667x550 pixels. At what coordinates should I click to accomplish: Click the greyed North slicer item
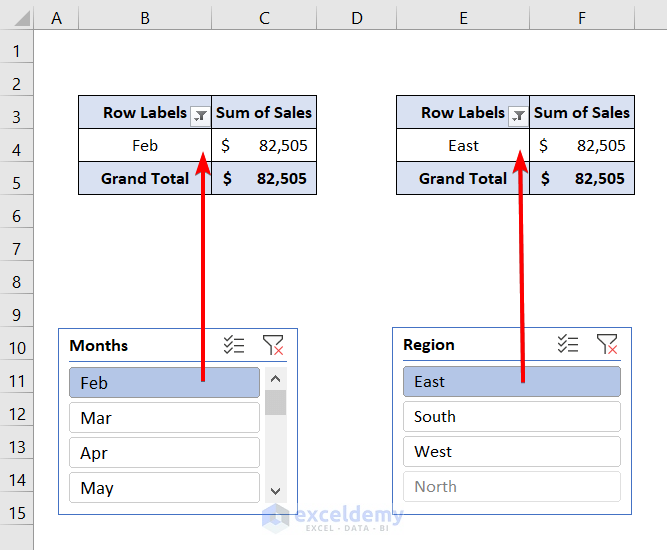tap(511, 486)
